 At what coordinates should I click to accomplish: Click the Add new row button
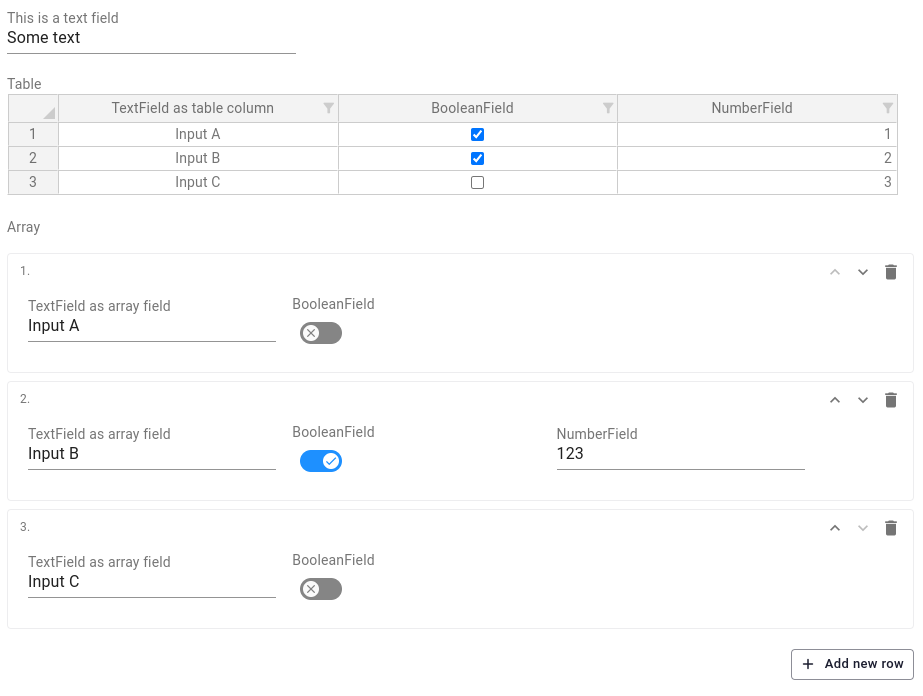[852, 664]
